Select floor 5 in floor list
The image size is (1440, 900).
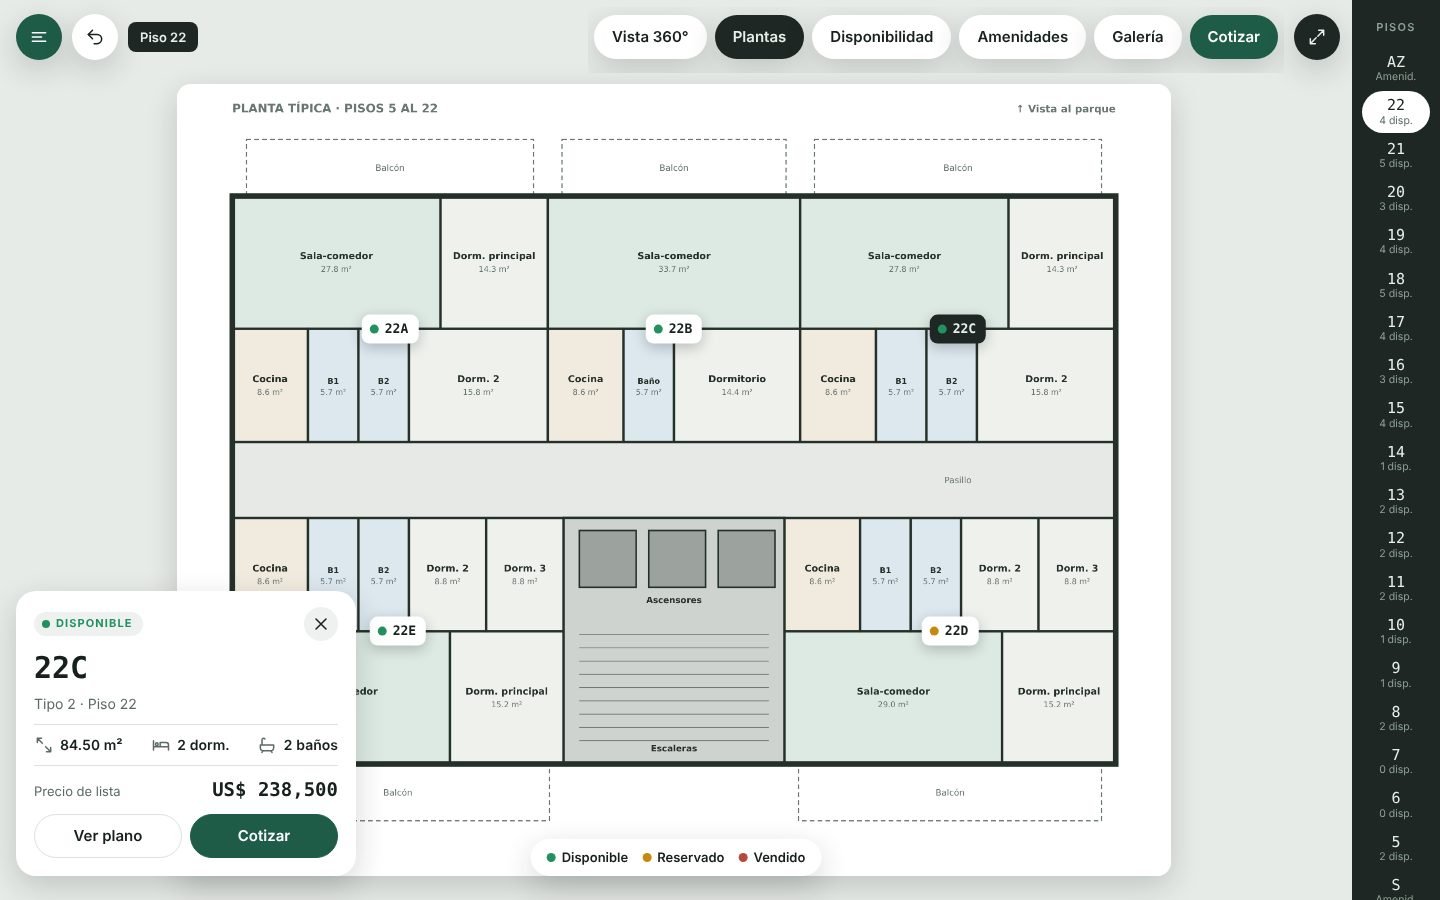(1396, 848)
